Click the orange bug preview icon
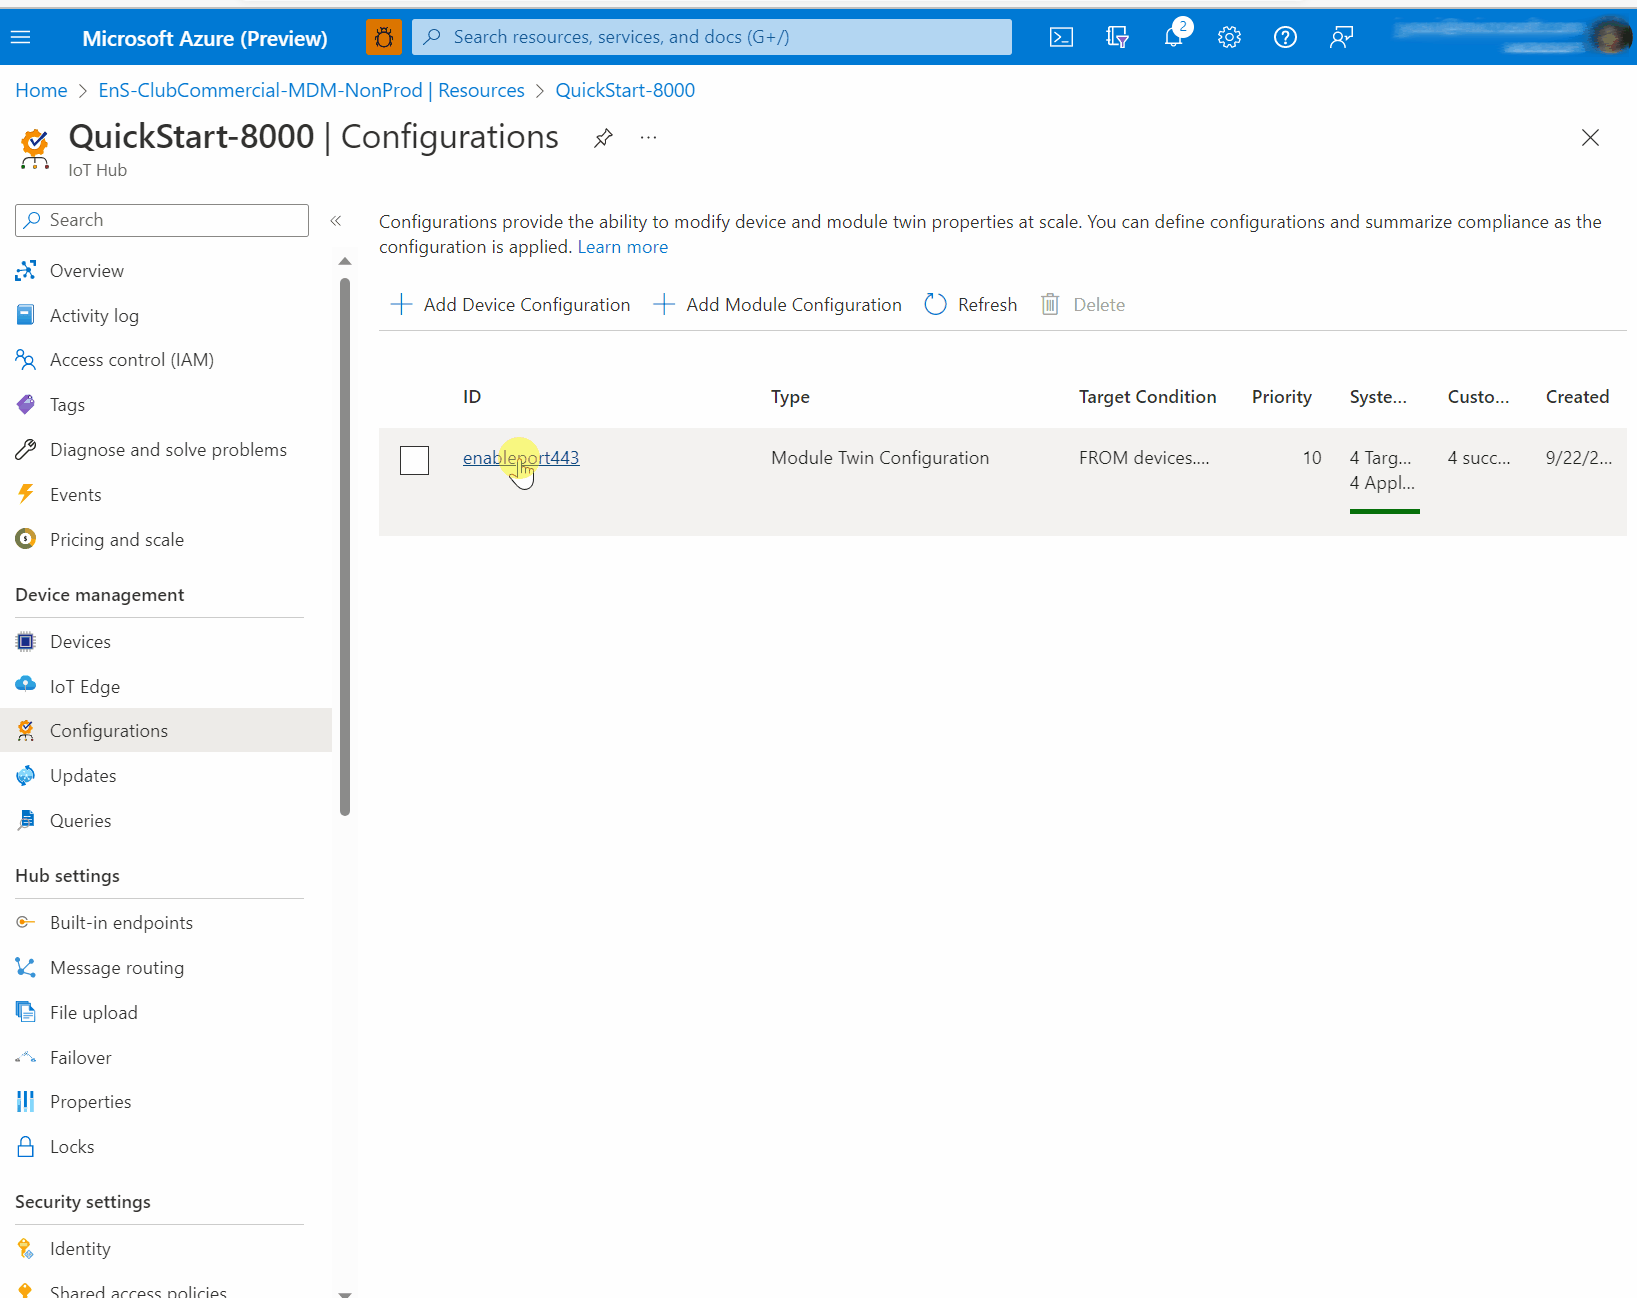 click(x=384, y=37)
